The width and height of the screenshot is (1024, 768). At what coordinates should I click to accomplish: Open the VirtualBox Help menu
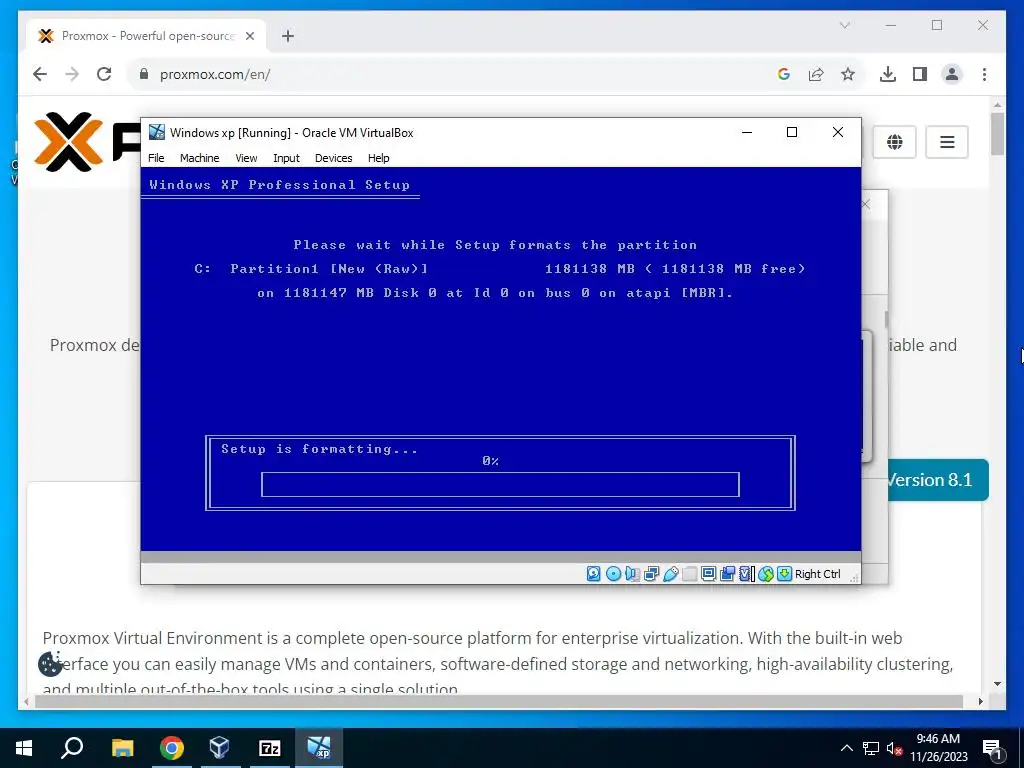[378, 158]
